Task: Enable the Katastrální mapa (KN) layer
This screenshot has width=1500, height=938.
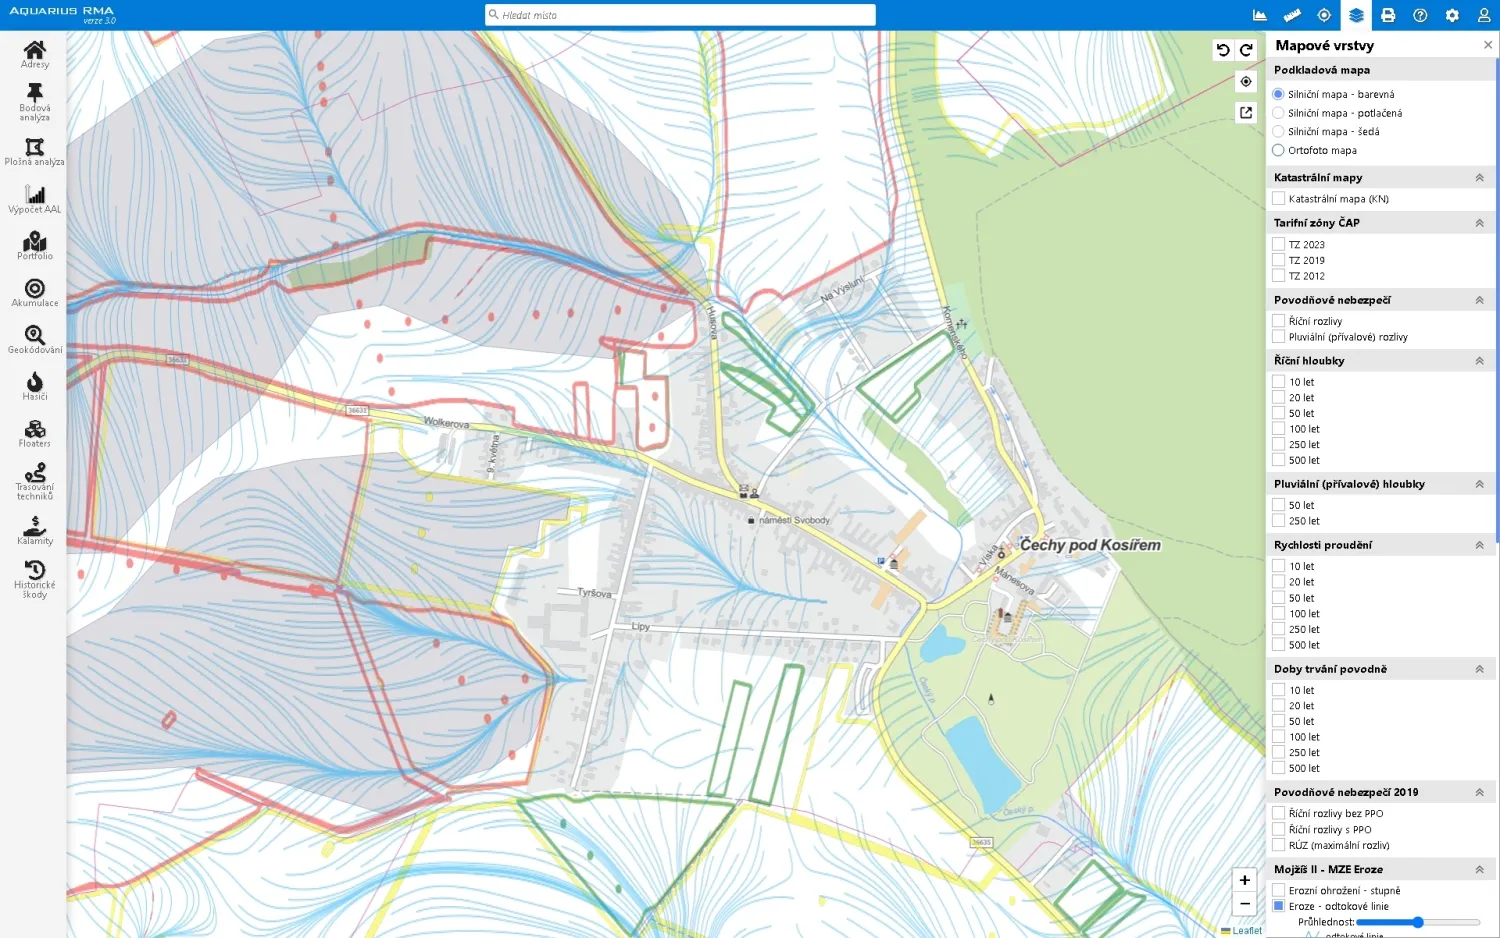Action: click(1278, 198)
